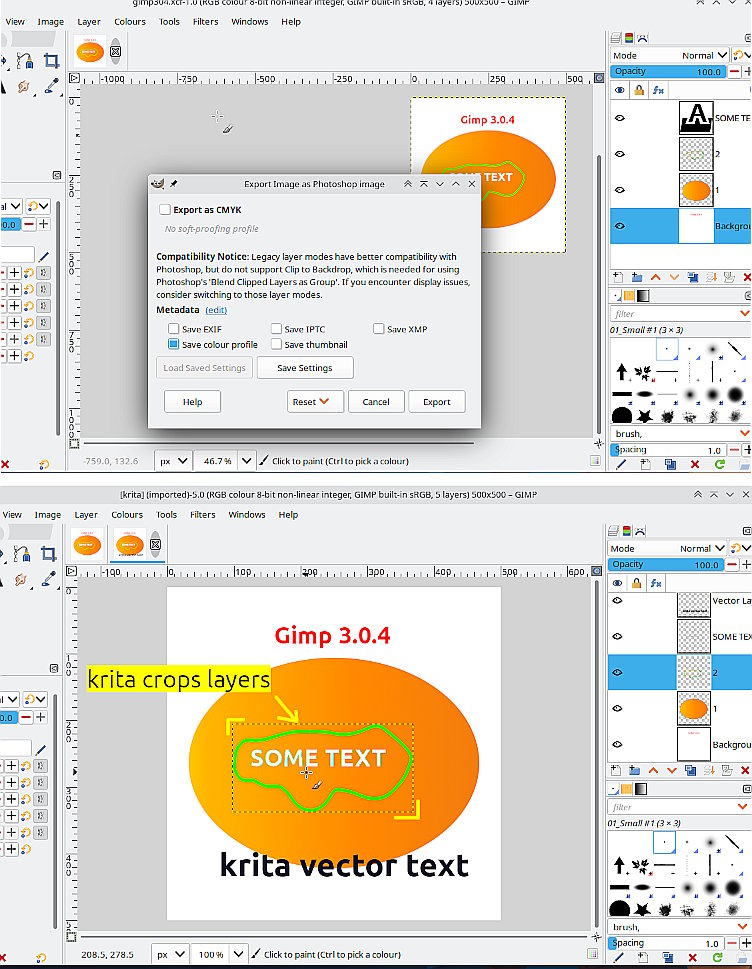Duplicate the layer in the upper window

coord(693,277)
